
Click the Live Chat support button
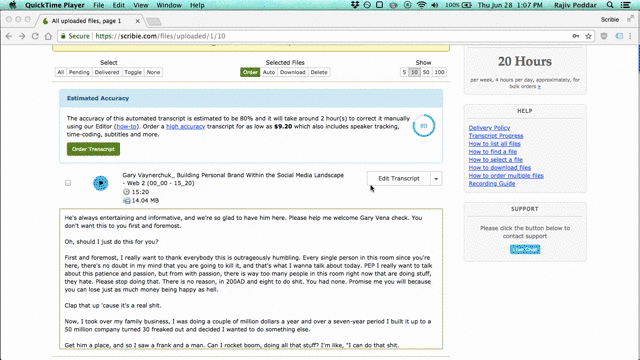click(525, 249)
